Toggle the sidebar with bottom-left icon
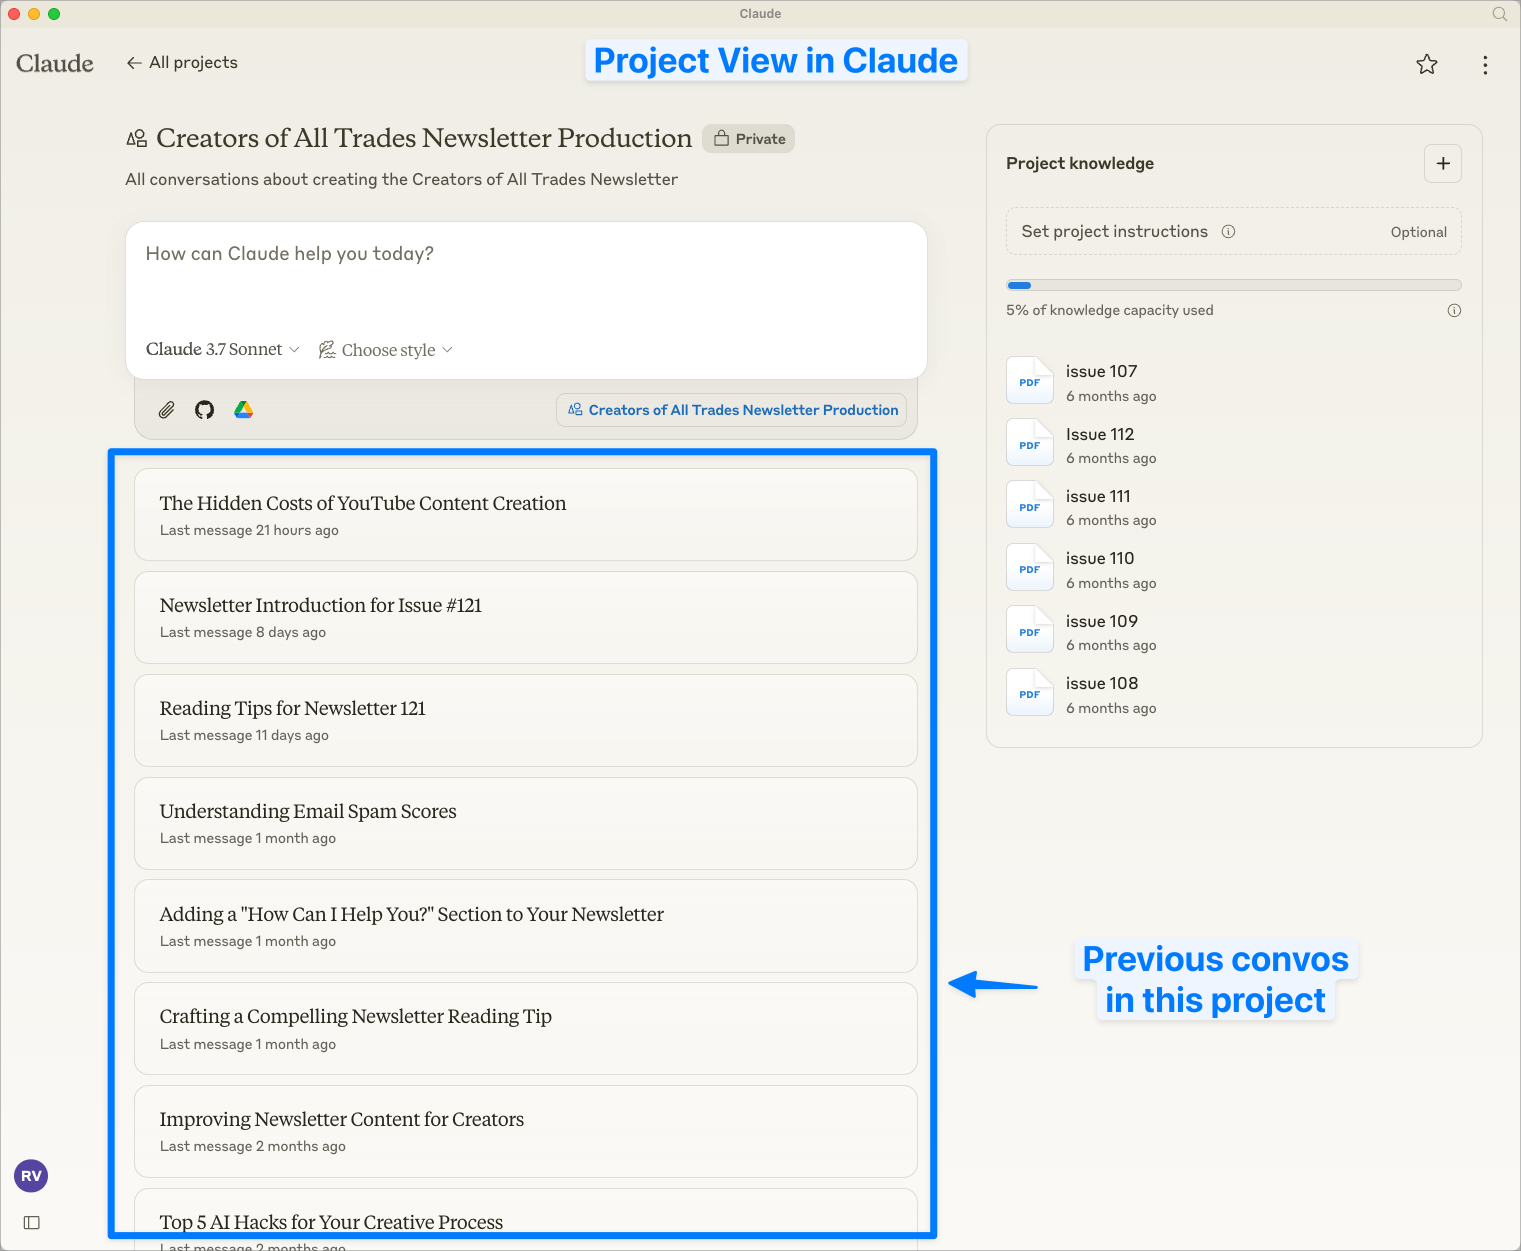The height and width of the screenshot is (1251, 1521). (31, 1222)
